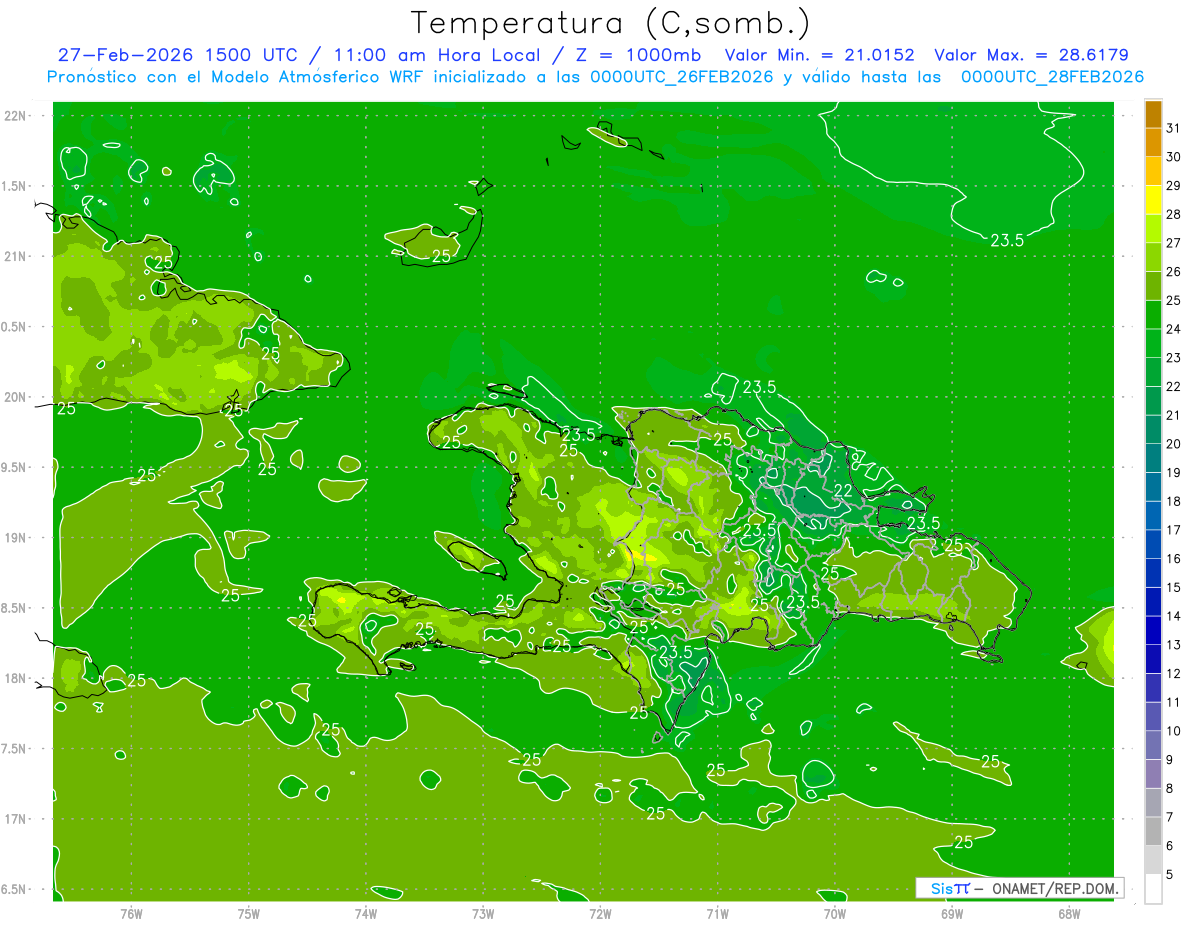Pick the orange swatch between 30 and 31
Viewport: 1200px width, 927px height.
click(x=1153, y=143)
